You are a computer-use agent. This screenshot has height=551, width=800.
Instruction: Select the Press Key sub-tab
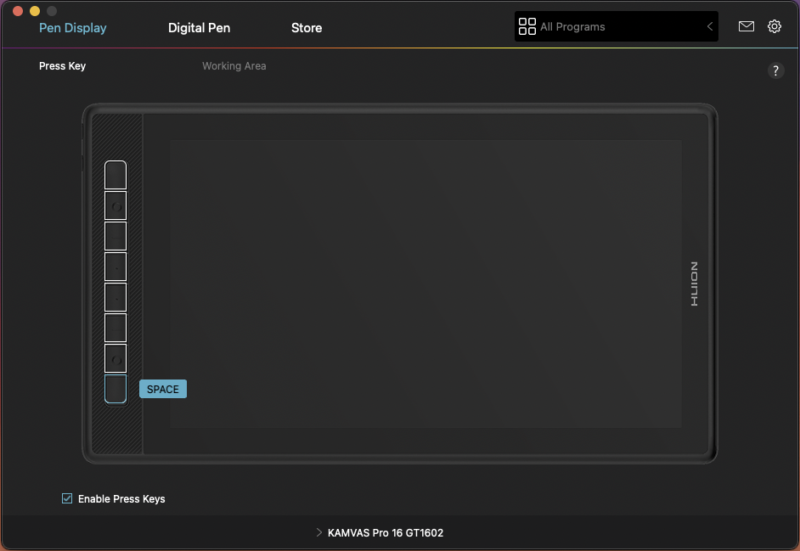[x=62, y=66]
